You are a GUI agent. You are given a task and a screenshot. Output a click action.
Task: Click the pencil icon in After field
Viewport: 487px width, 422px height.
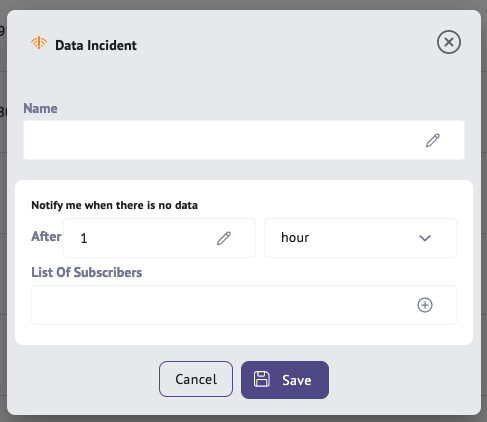click(x=224, y=238)
